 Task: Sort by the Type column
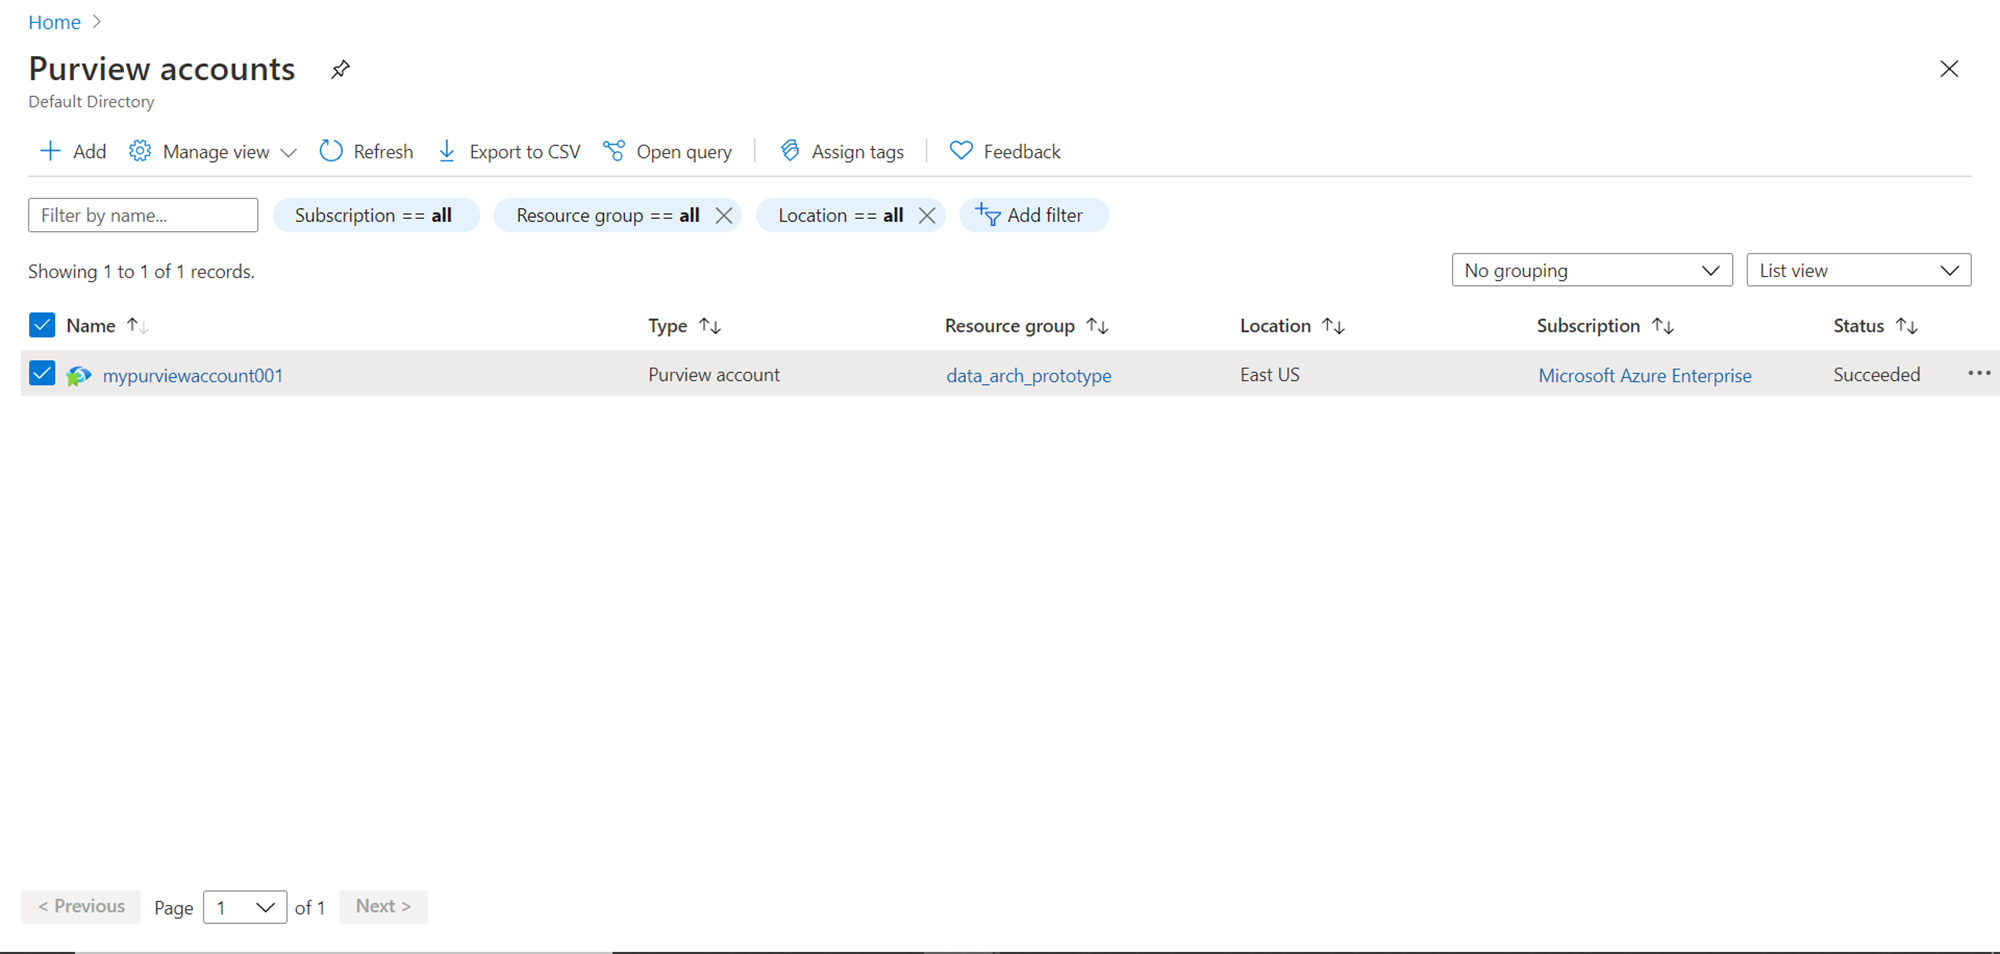coord(685,326)
